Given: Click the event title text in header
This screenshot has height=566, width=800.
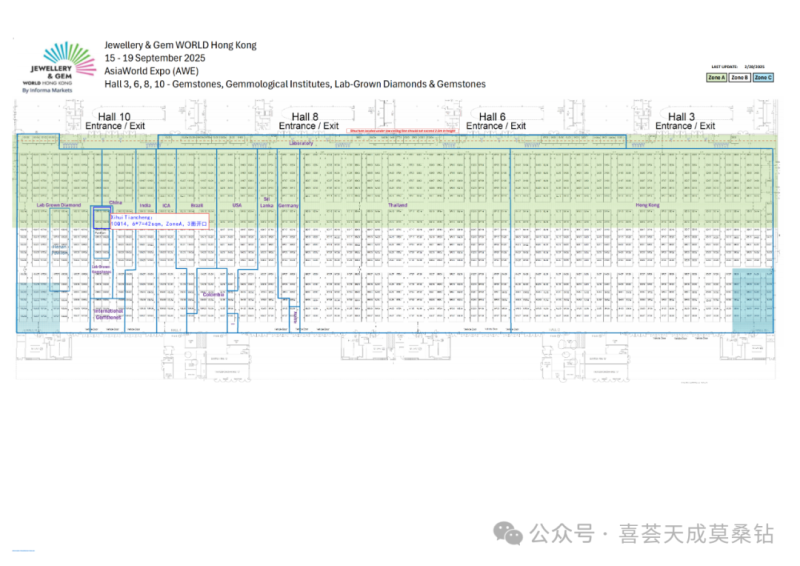Looking at the screenshot, I should [x=181, y=45].
